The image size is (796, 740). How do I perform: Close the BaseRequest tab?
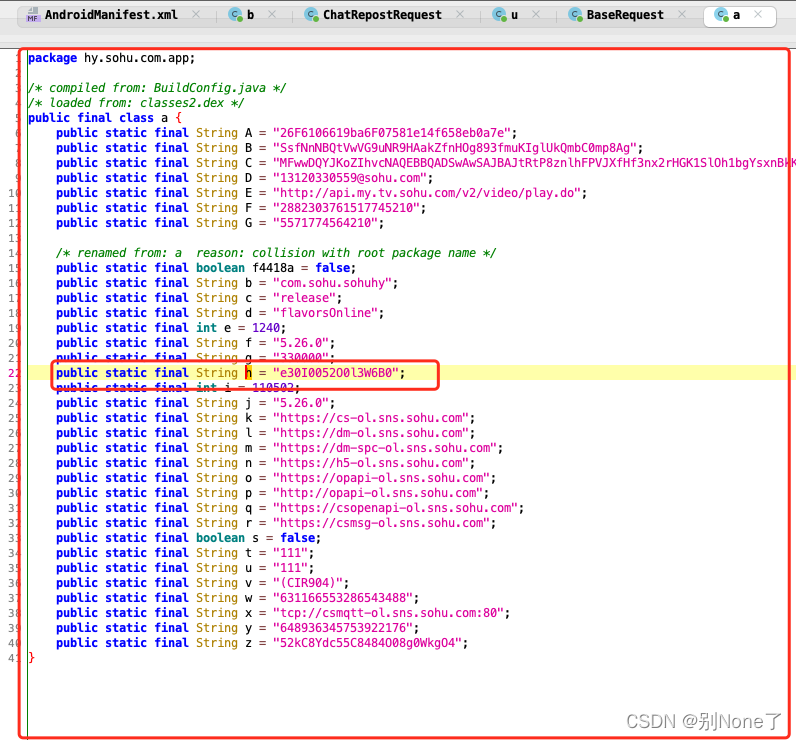pyautogui.click(x=682, y=15)
